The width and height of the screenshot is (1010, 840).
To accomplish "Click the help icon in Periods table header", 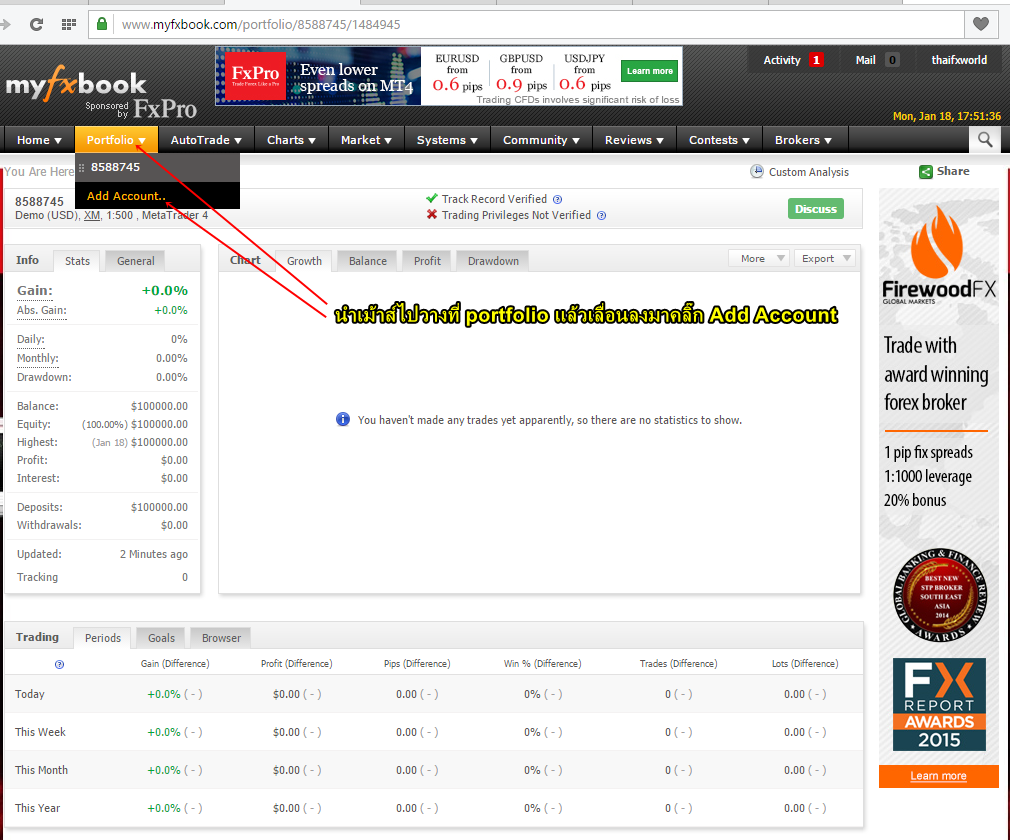I will 59,664.
